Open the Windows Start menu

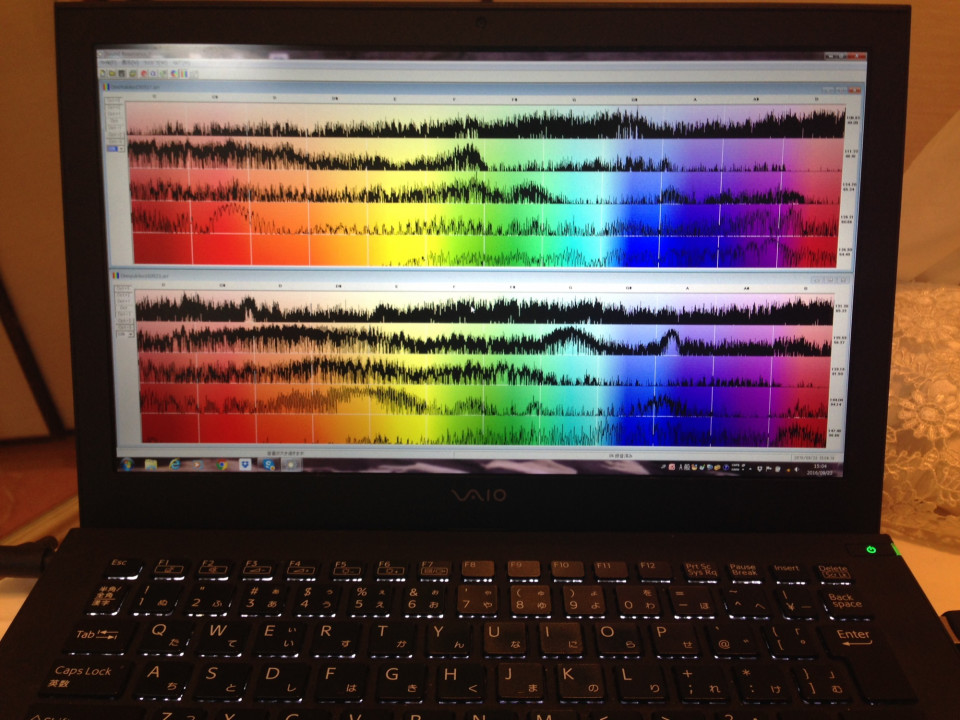pos(127,465)
